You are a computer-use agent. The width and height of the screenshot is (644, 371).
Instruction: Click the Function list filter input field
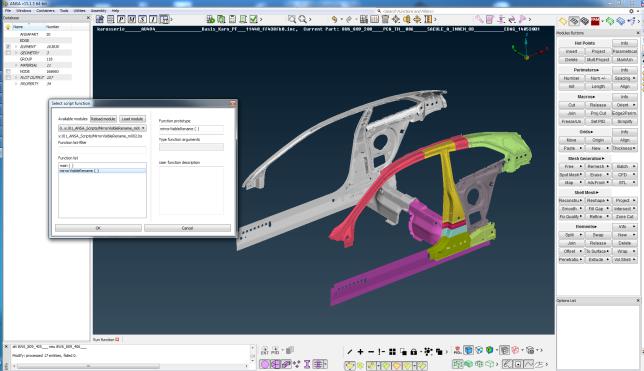[102, 150]
